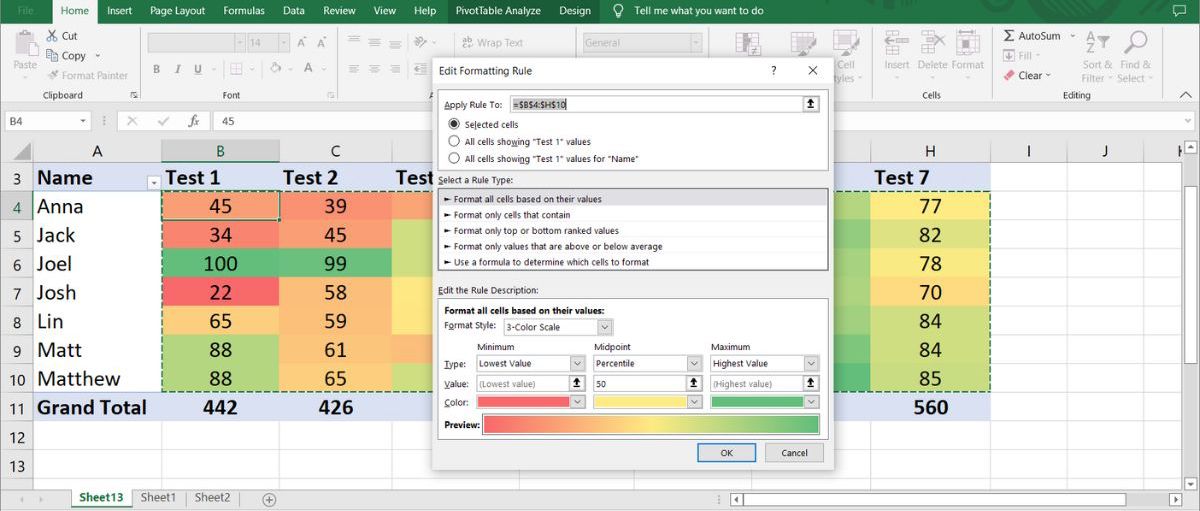Switch to Sheet2 tab
This screenshot has width=1200, height=511.
[x=212, y=497]
